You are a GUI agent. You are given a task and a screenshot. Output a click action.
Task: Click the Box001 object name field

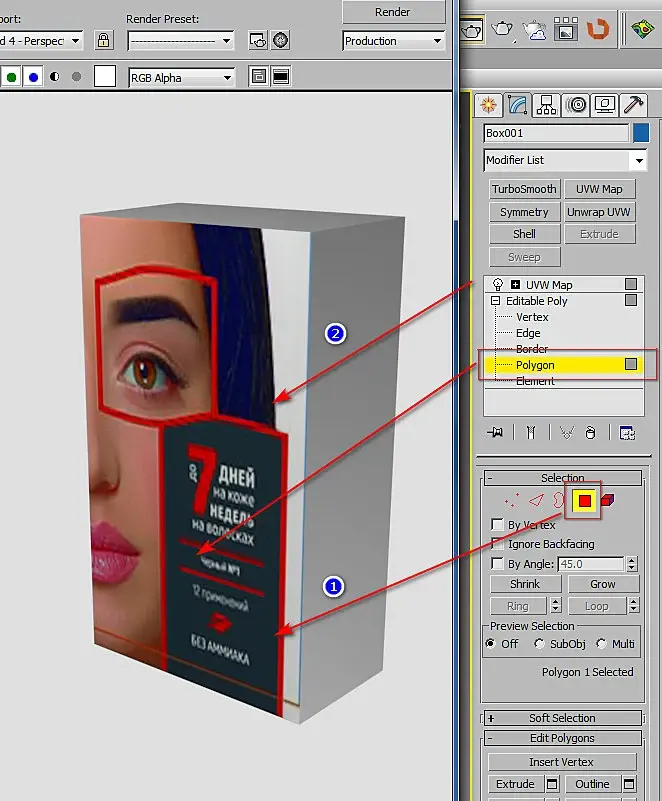[556, 133]
